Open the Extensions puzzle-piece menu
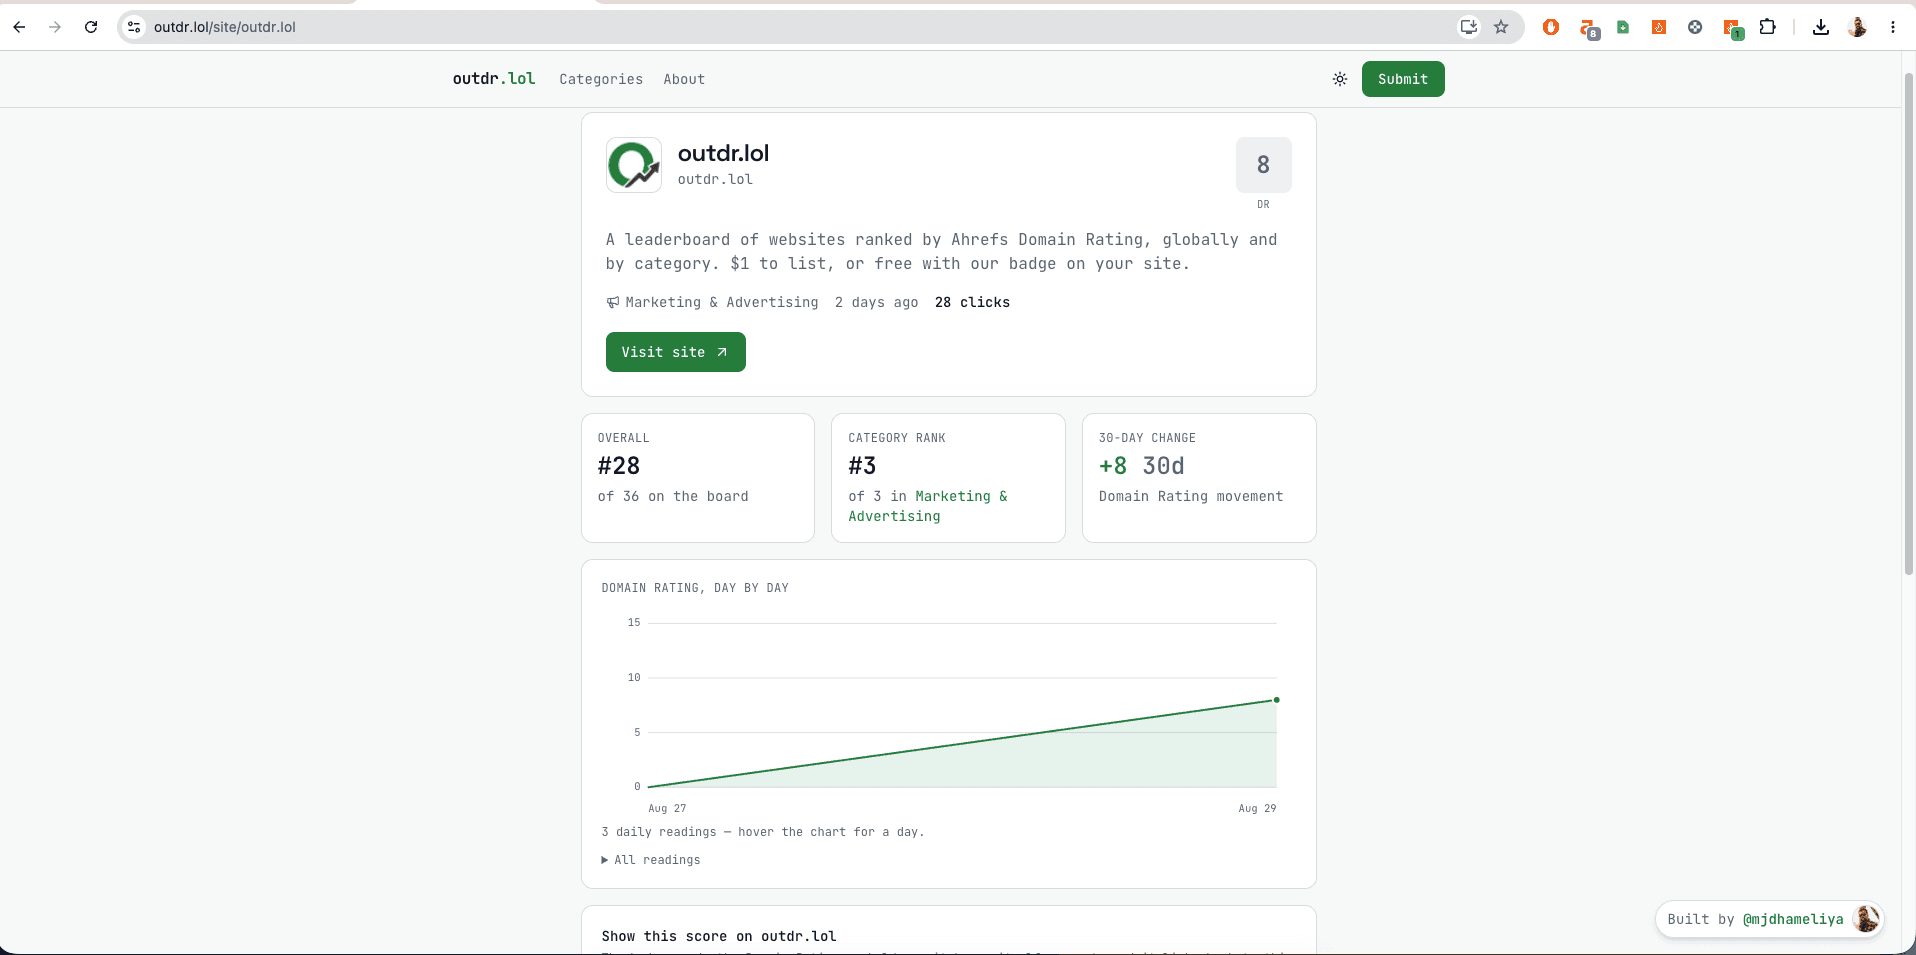This screenshot has height=955, width=1916. click(1768, 27)
